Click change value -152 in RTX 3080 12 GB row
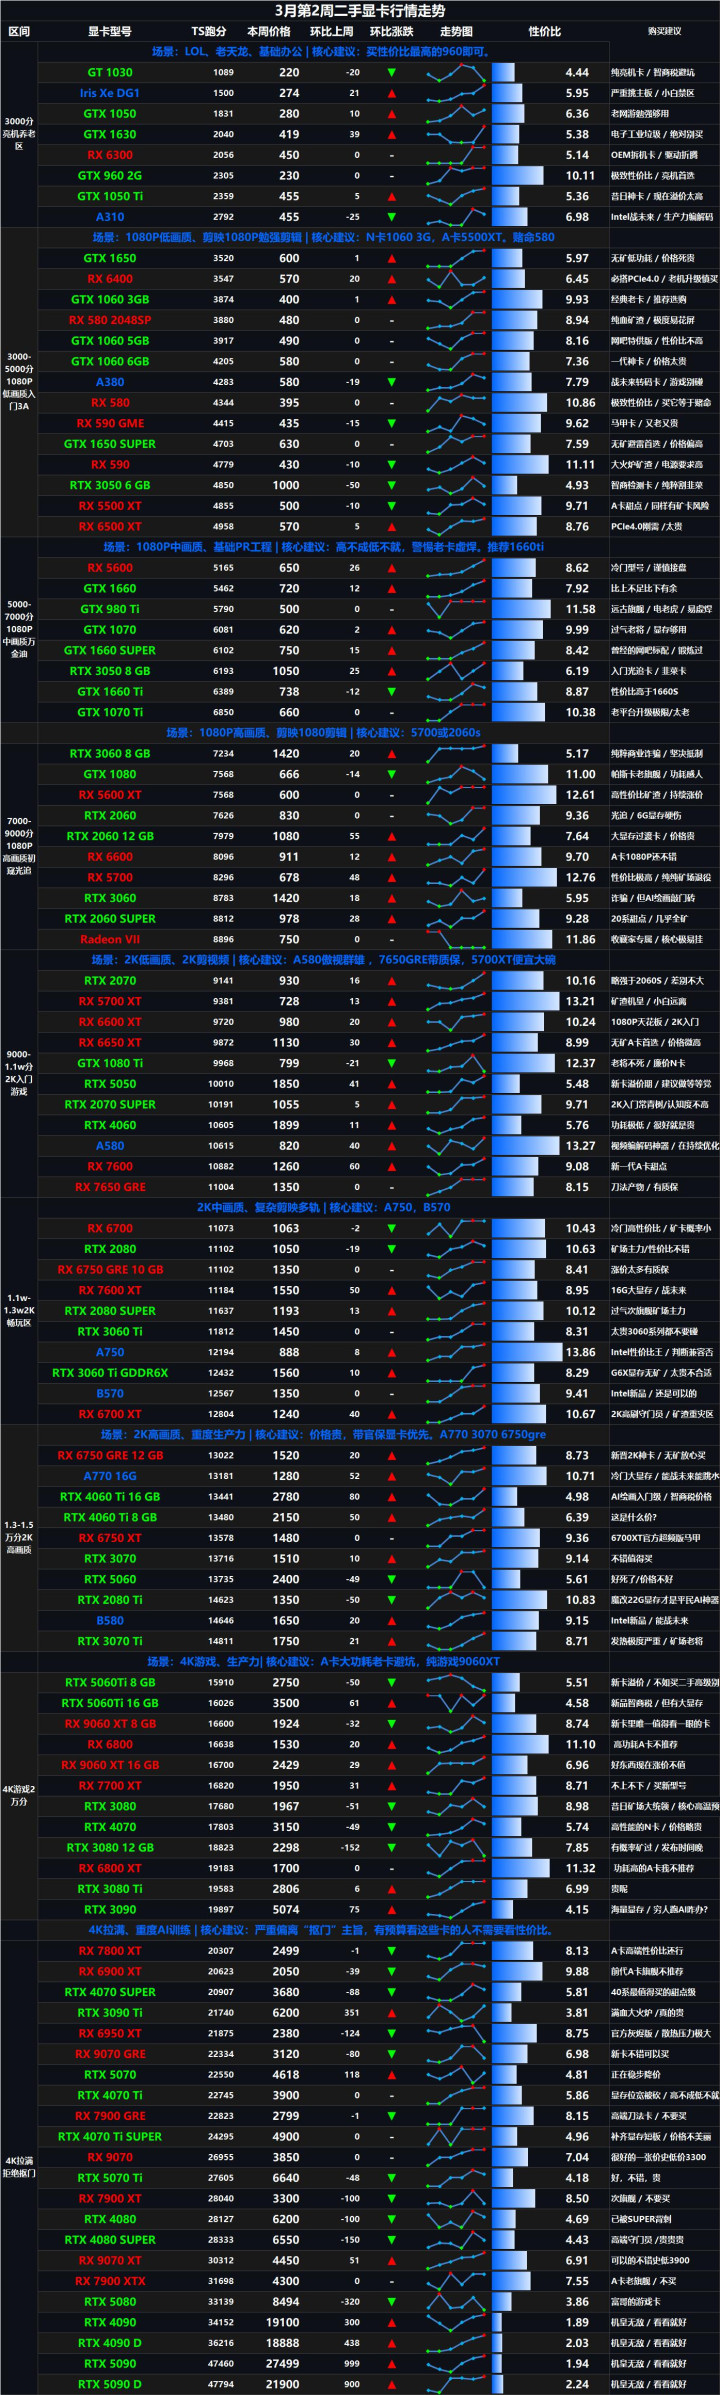Image resolution: width=720 pixels, height=2395 pixels. click(350, 1848)
